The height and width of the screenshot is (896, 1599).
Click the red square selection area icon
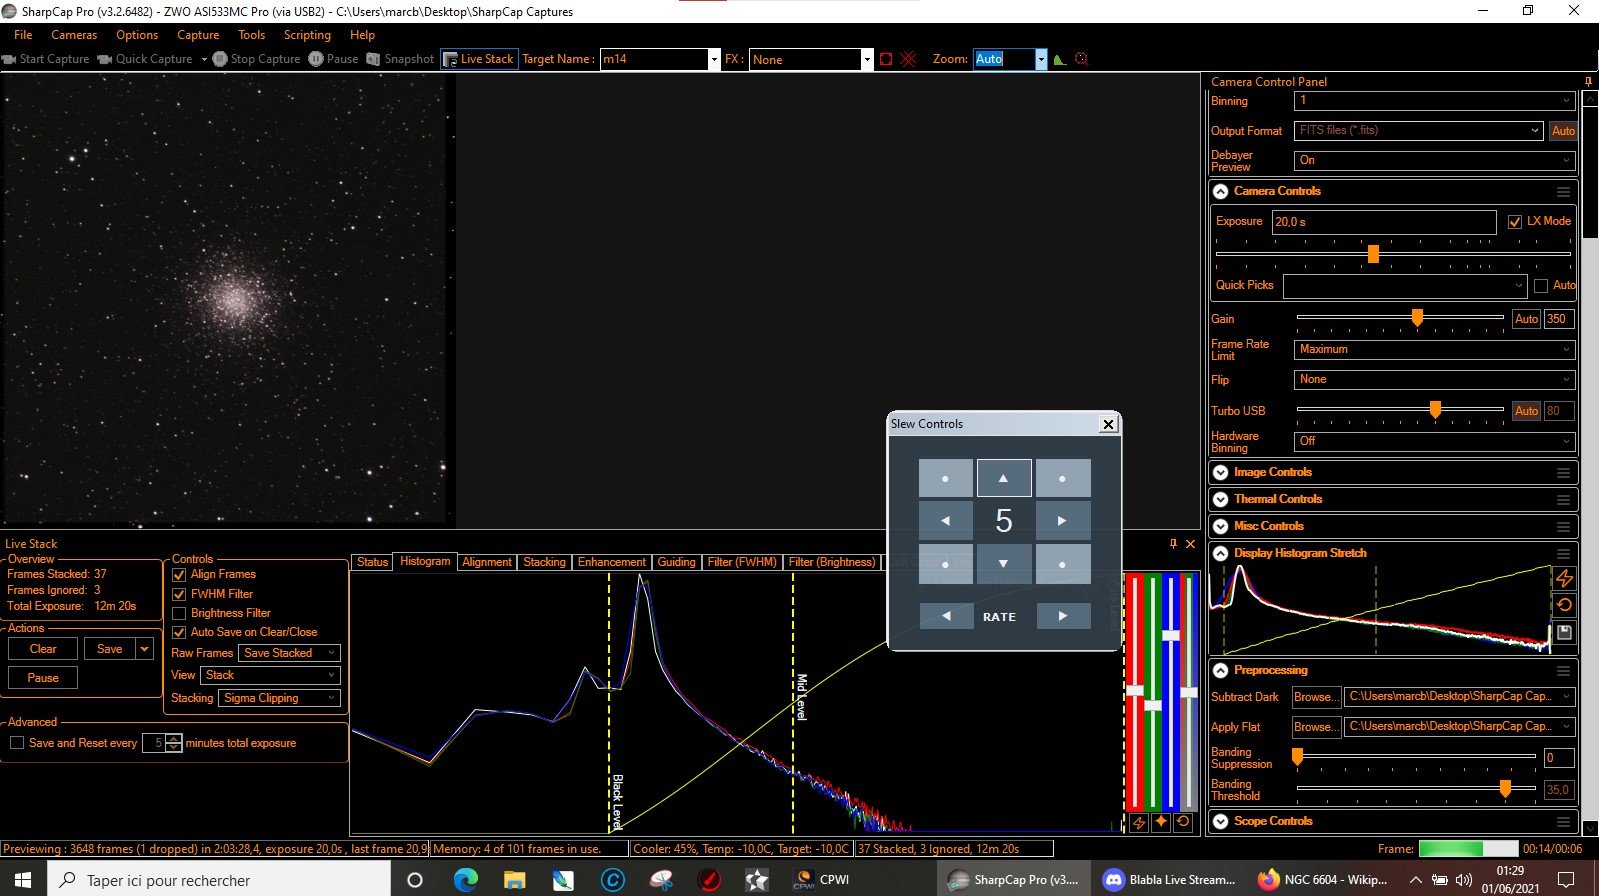[x=885, y=59]
